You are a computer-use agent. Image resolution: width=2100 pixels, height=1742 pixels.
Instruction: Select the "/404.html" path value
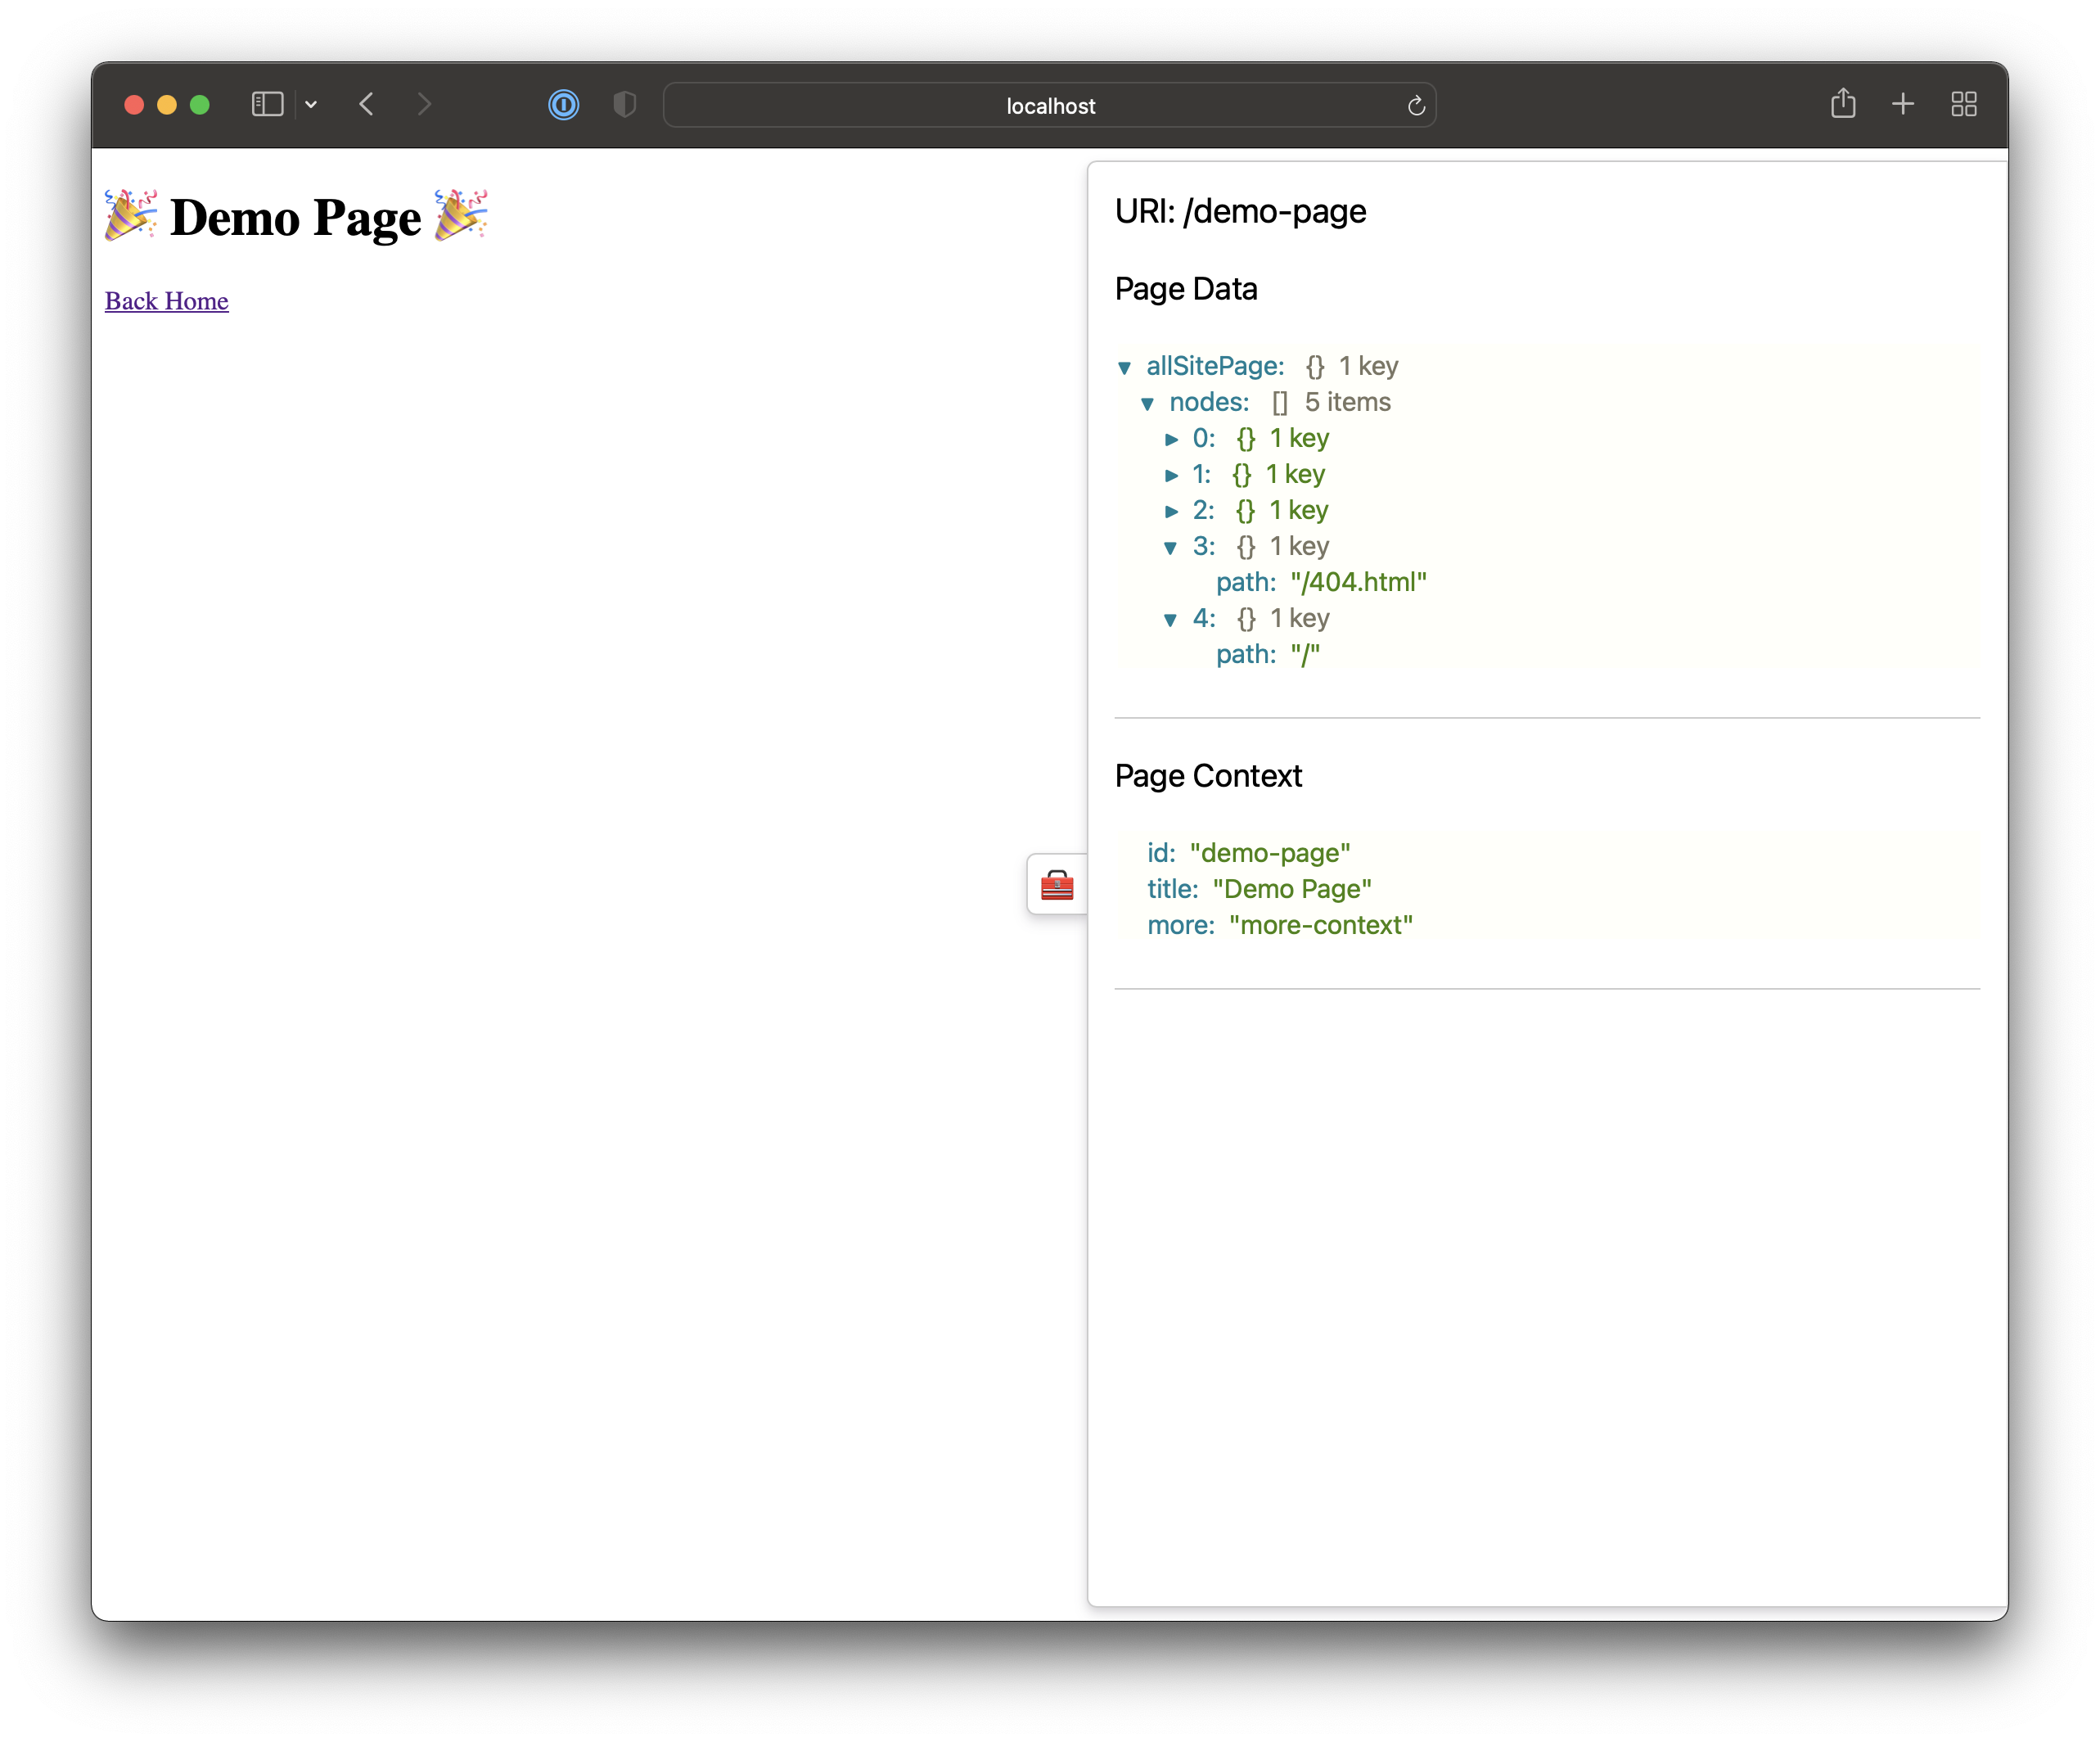[x=1358, y=582]
